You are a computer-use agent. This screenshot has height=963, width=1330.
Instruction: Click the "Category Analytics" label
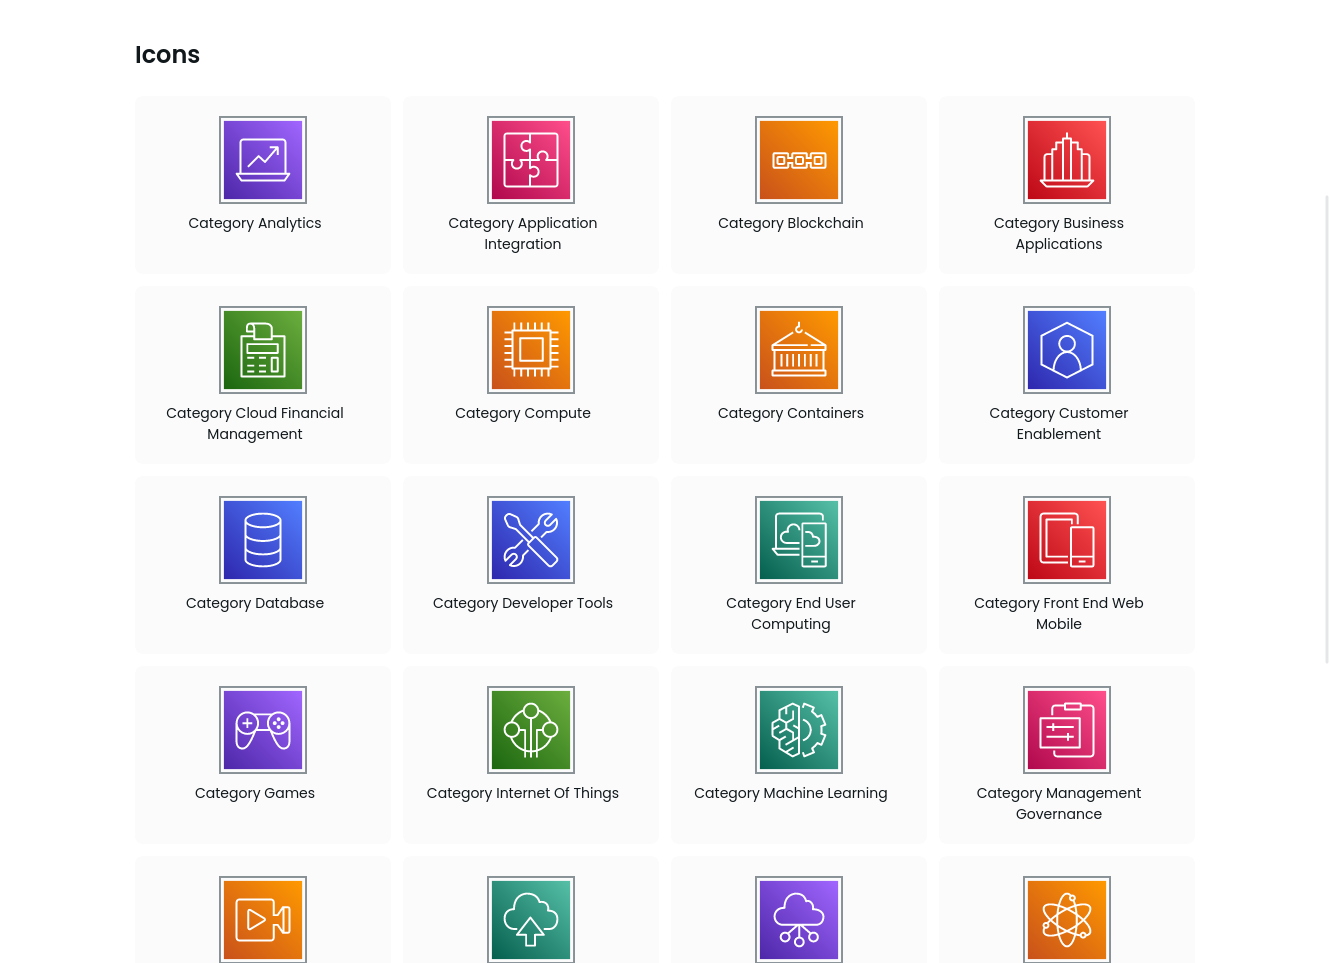(255, 223)
